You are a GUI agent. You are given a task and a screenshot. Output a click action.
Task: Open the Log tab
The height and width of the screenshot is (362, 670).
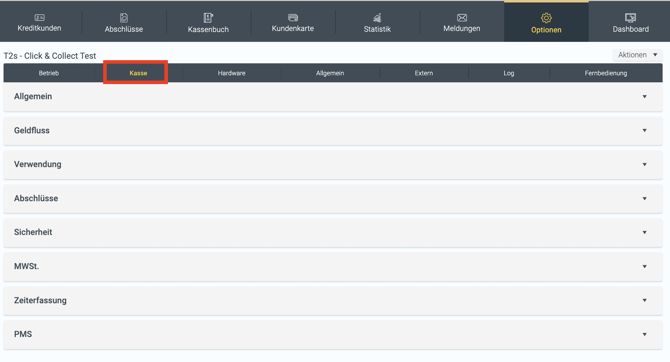point(508,73)
